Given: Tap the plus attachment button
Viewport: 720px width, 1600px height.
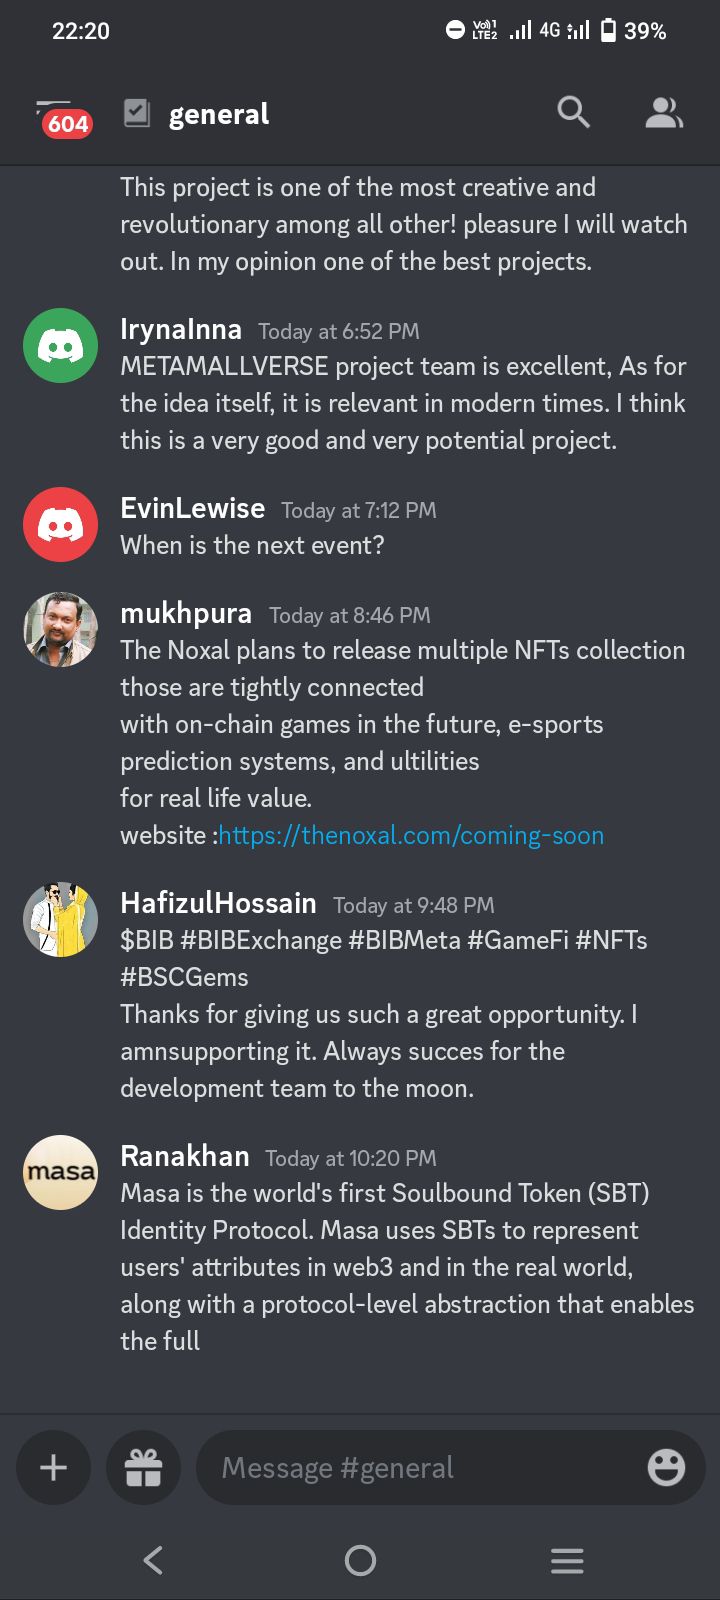Looking at the screenshot, I should tap(53, 1467).
